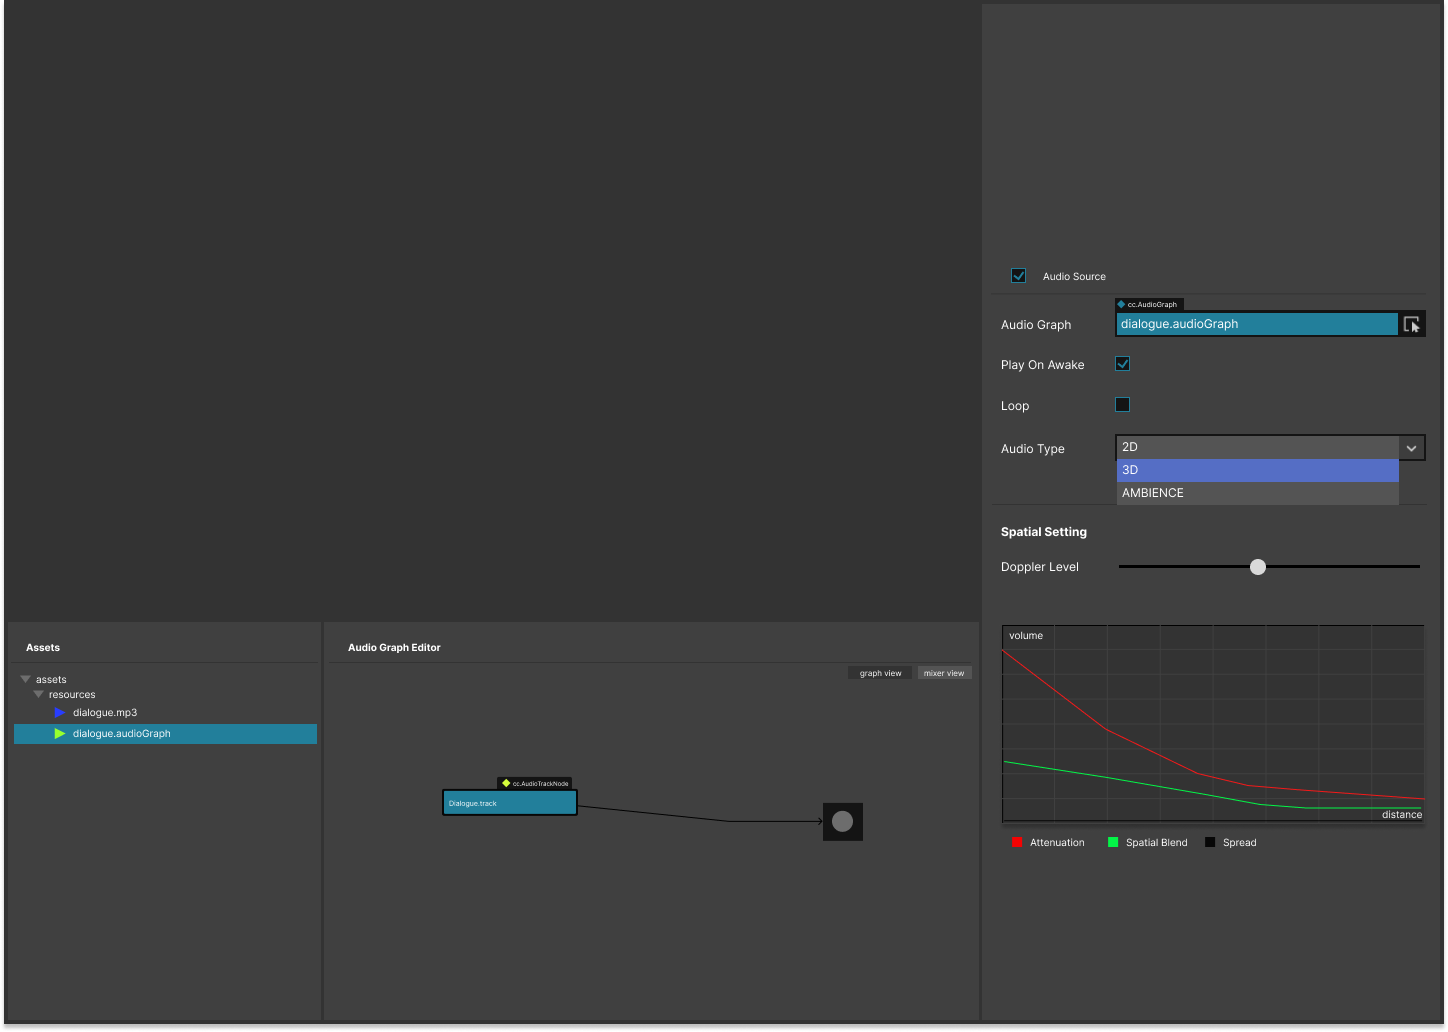The width and height of the screenshot is (1448, 1032).
Task: Click the black Spread legend marker
Action: pos(1210,842)
